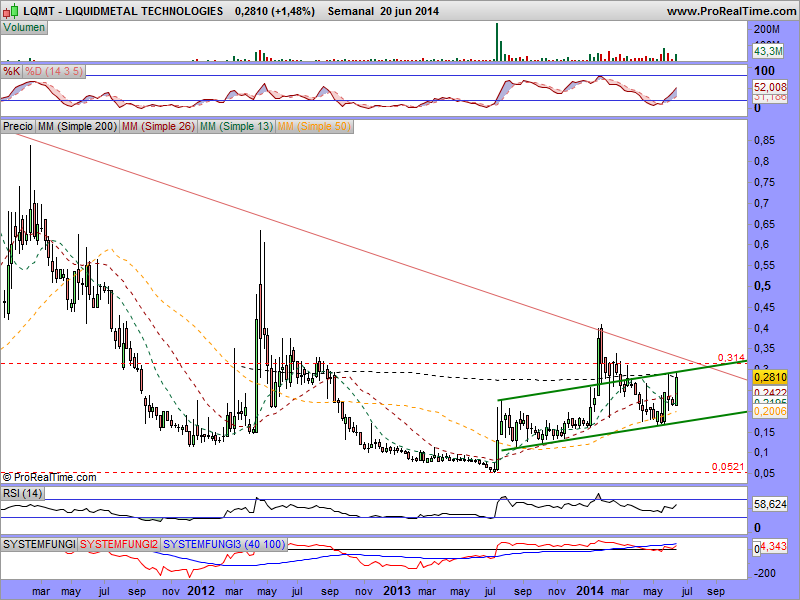800x600 pixels.
Task: Click the Semanal timeframe text
Action: [351, 11]
